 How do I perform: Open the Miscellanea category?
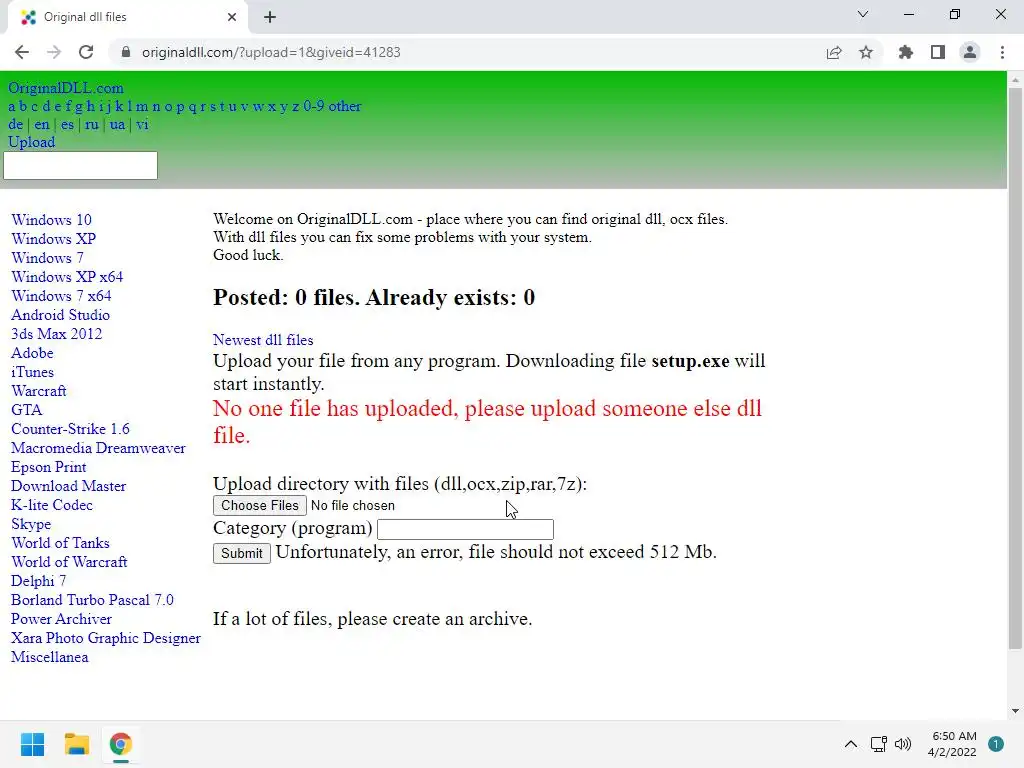click(49, 656)
